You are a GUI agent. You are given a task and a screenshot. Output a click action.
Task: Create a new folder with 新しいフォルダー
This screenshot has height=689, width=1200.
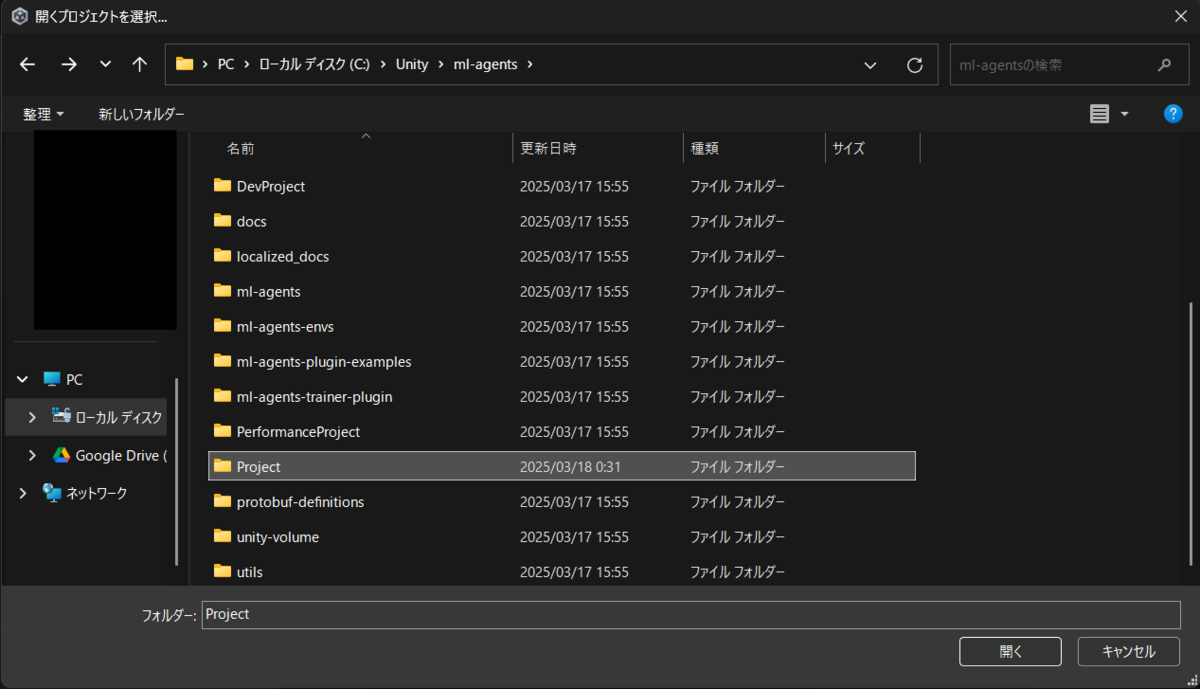(141, 113)
